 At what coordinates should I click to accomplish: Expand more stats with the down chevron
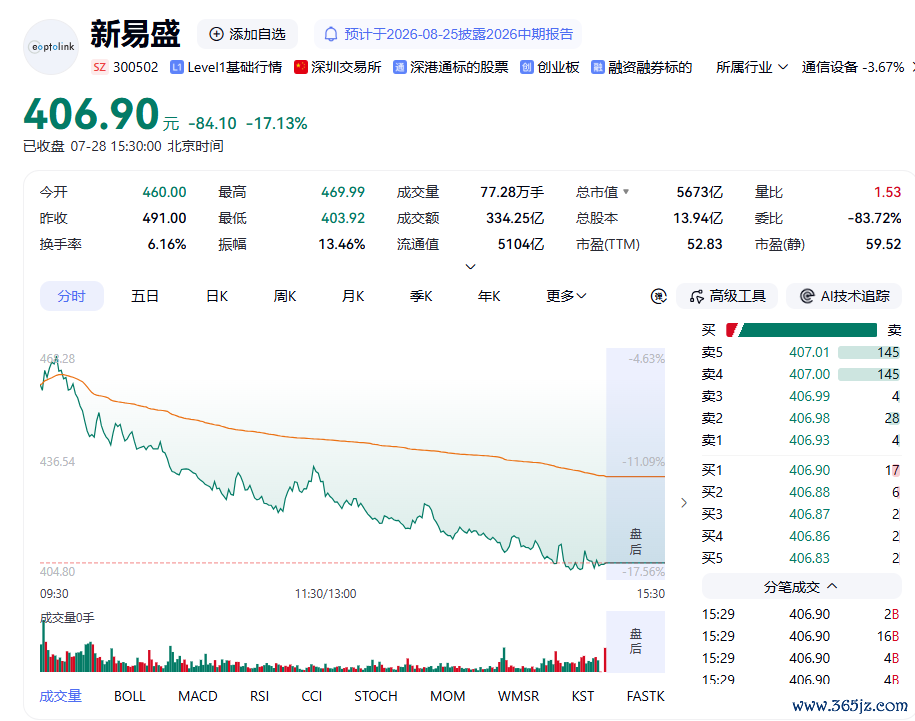[470, 267]
